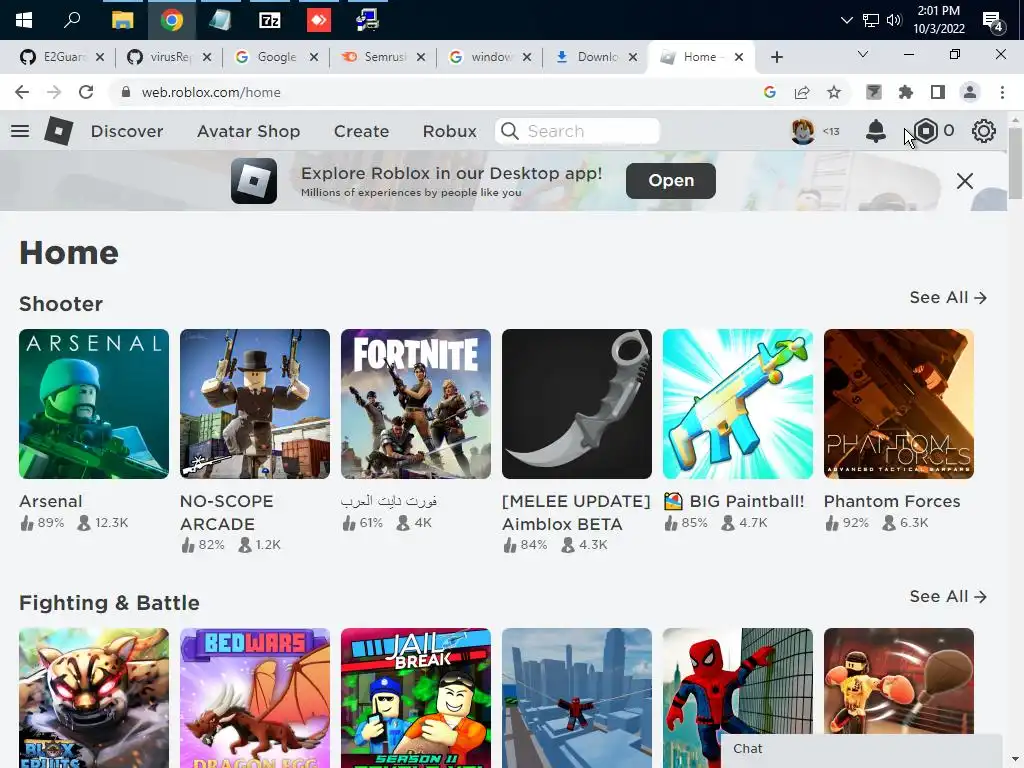Go forward to the next page
Screen dimensions: 1024x768
(x=54, y=92)
